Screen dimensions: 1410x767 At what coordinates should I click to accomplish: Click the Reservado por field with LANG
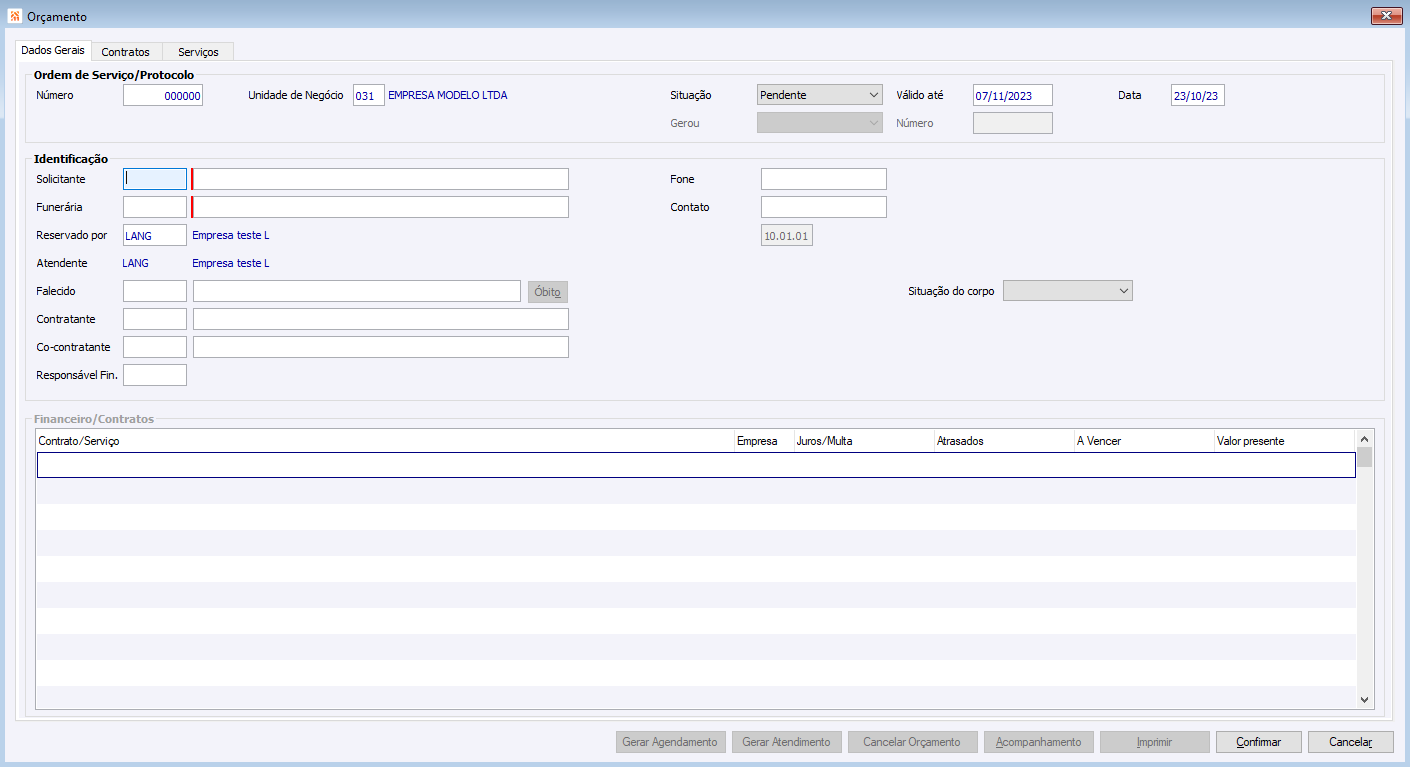click(155, 235)
